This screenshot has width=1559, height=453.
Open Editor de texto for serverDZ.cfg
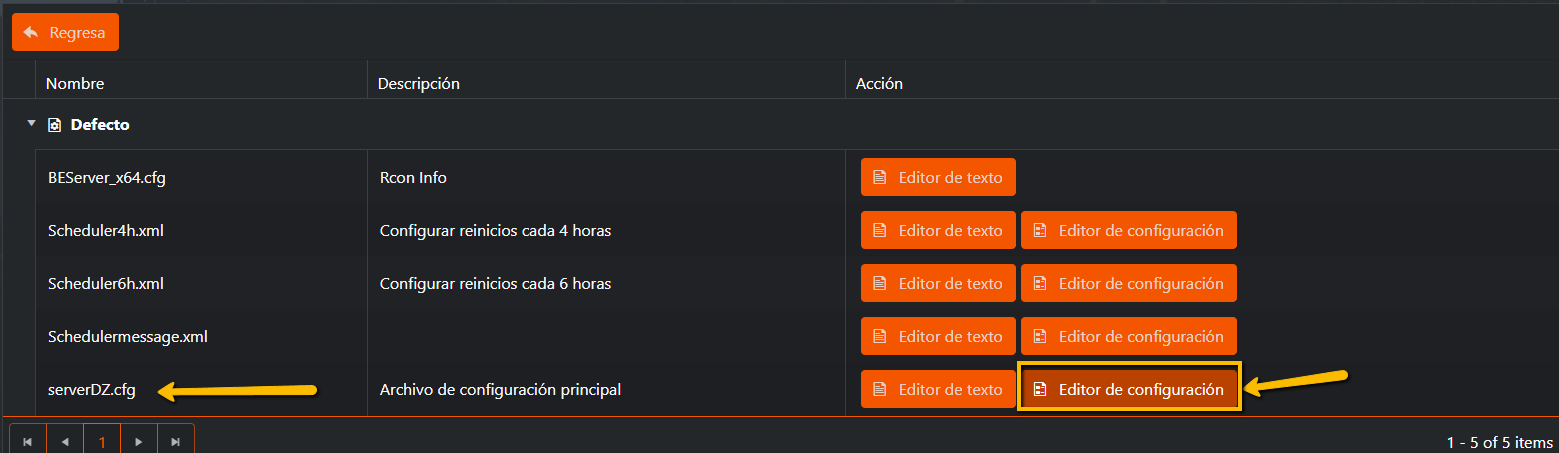click(938, 389)
